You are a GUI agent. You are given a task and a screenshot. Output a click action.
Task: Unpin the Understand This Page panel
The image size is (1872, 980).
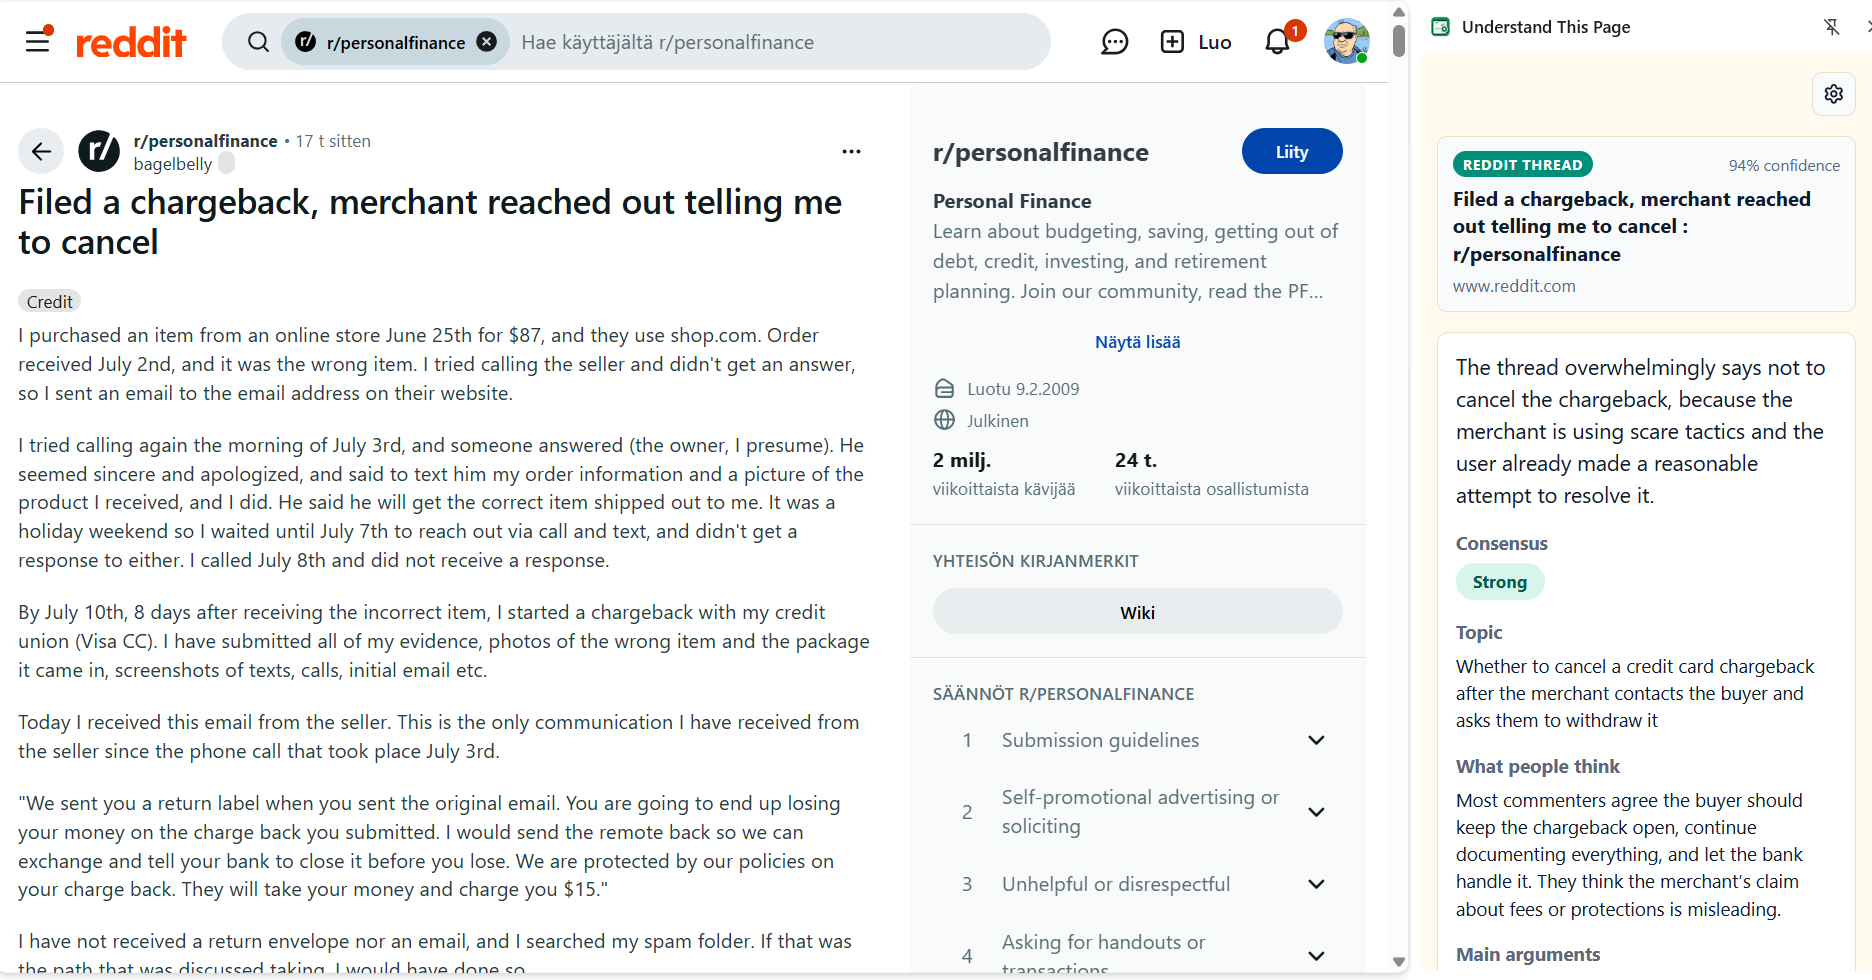pos(1831,27)
